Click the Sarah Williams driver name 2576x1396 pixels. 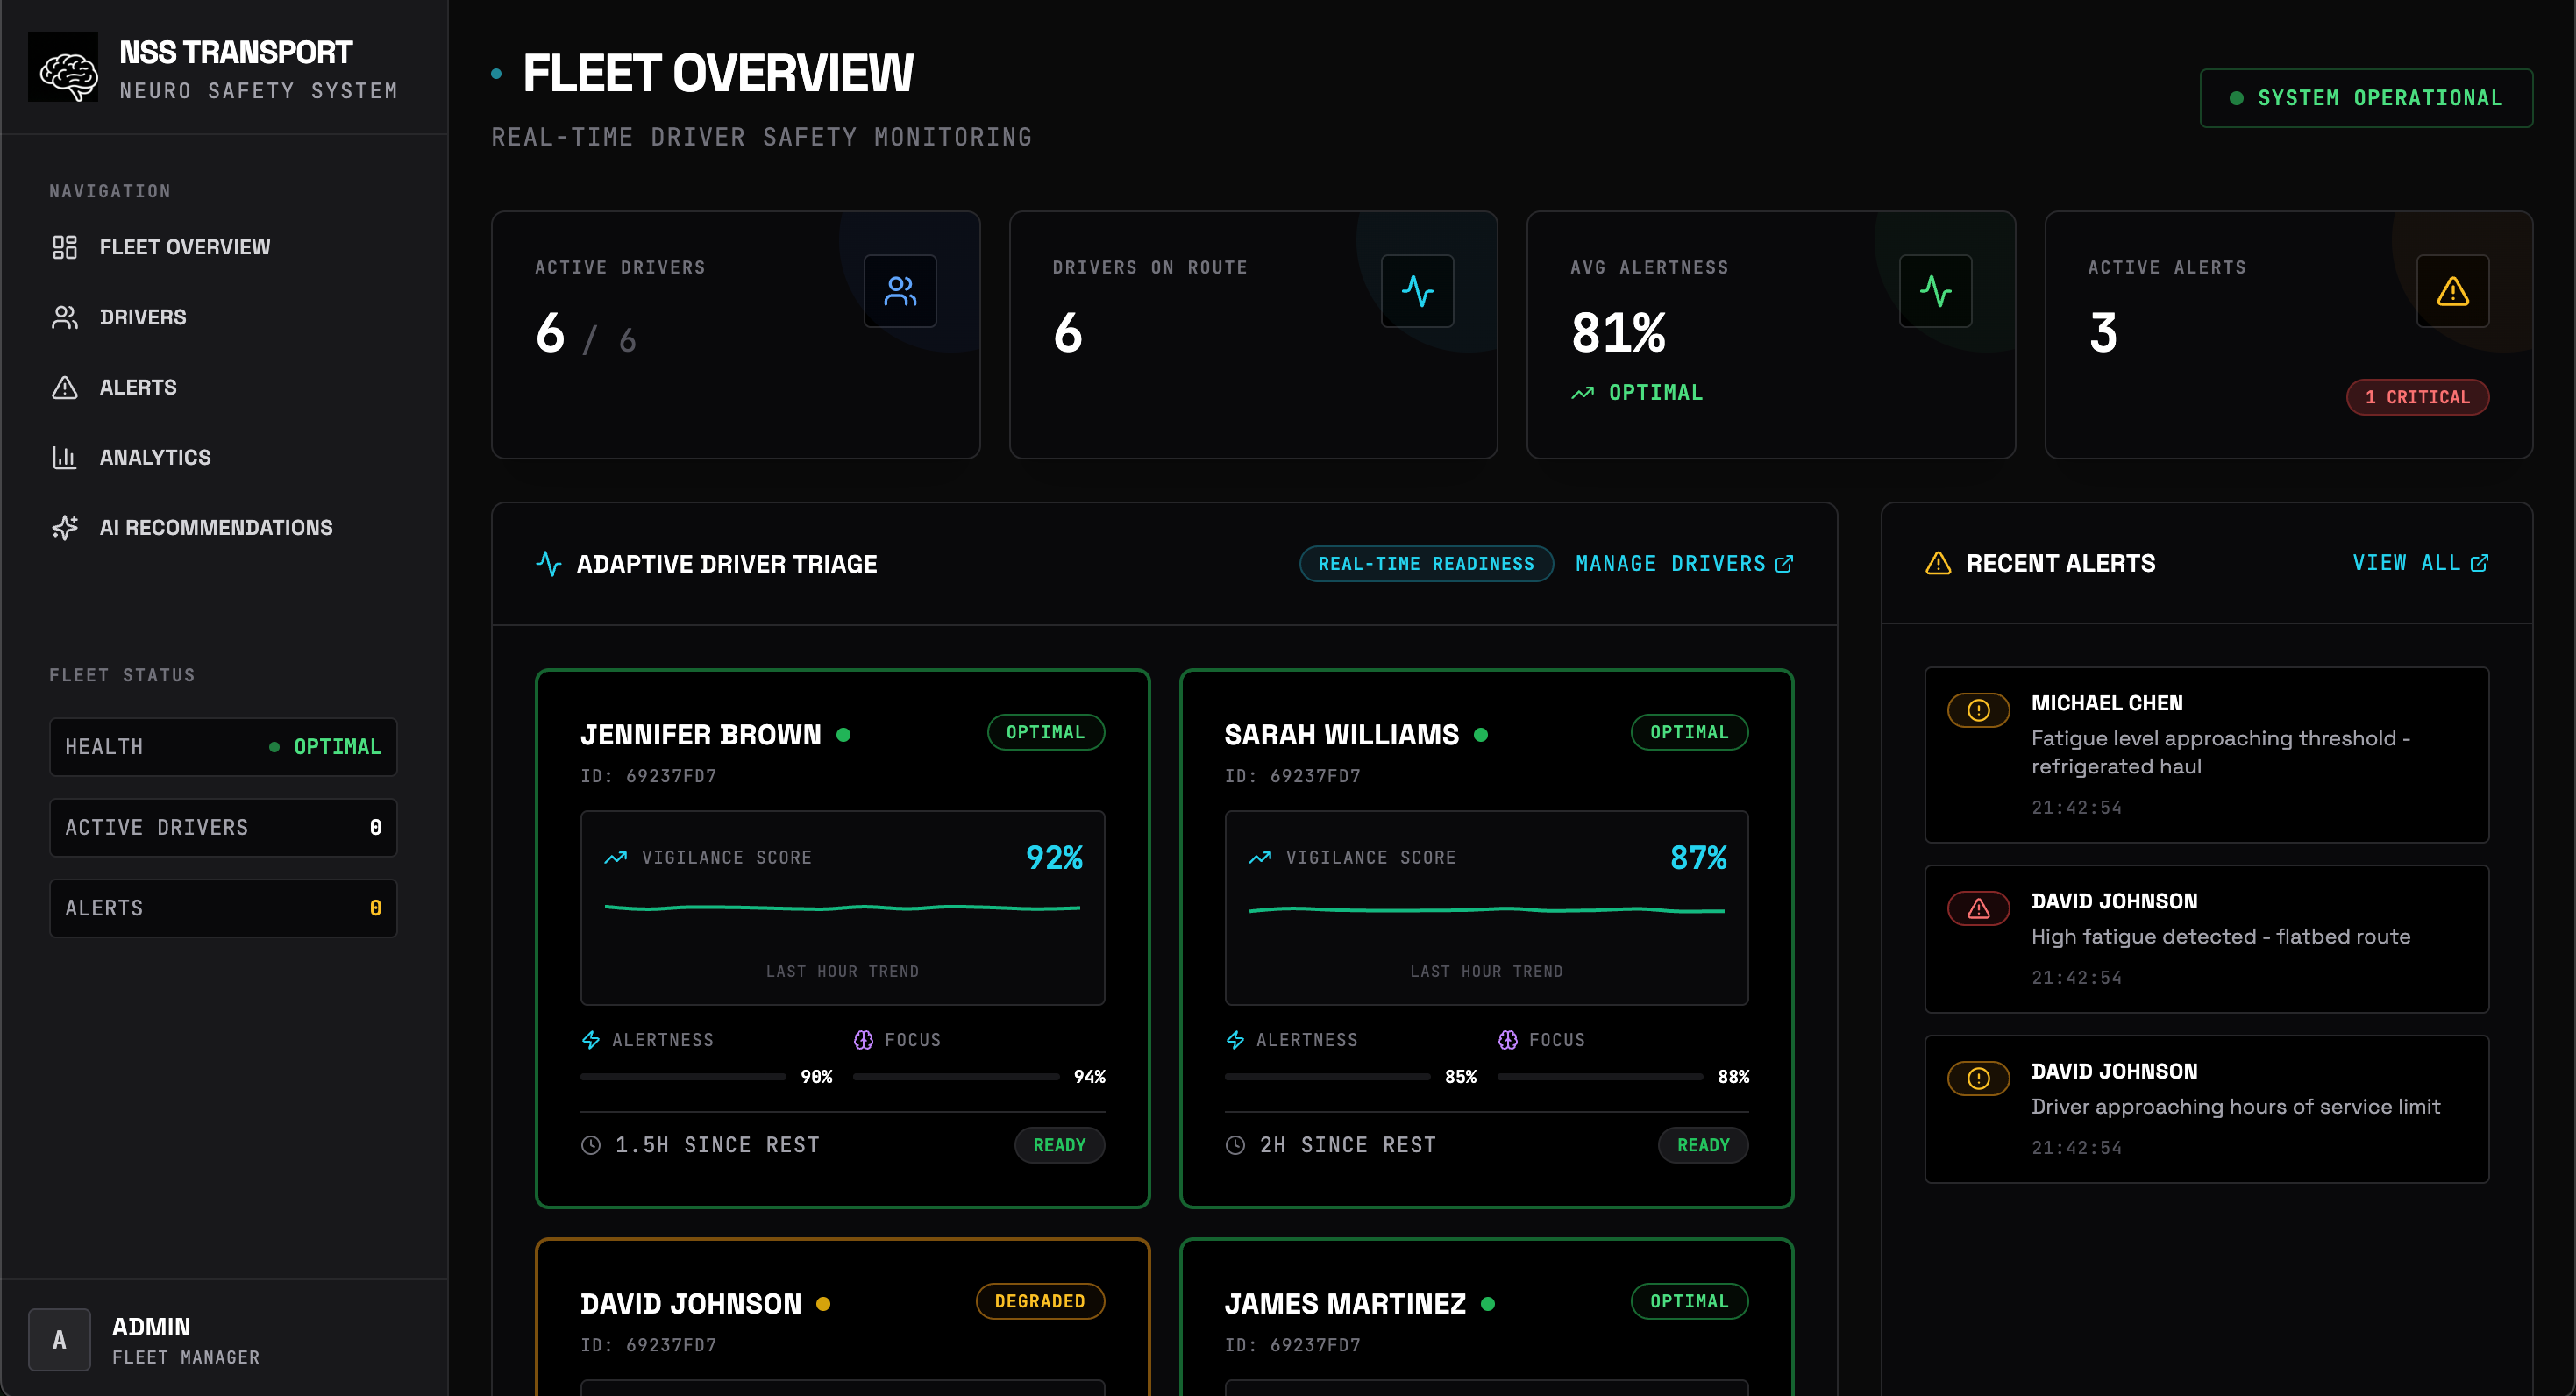(1341, 735)
